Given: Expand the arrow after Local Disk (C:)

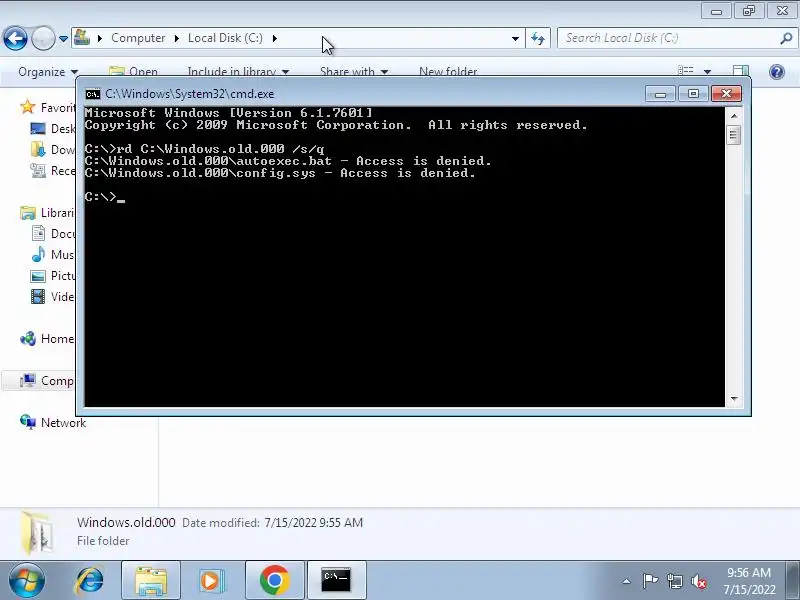Looking at the screenshot, I should point(274,38).
